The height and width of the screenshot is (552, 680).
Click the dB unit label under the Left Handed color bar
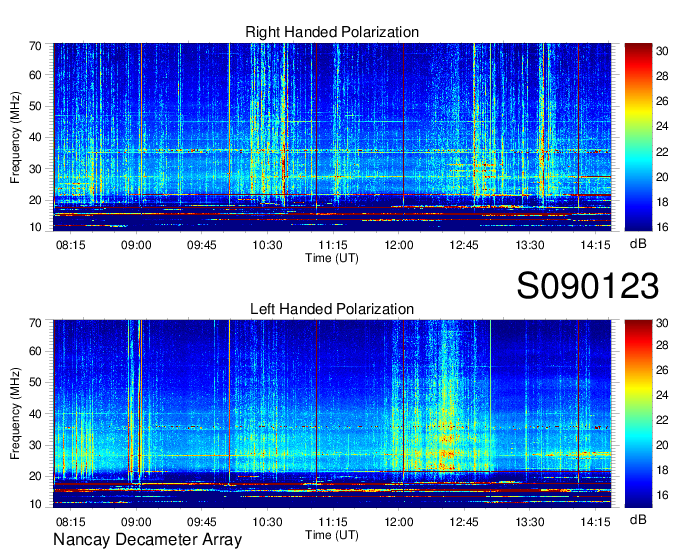point(638,520)
